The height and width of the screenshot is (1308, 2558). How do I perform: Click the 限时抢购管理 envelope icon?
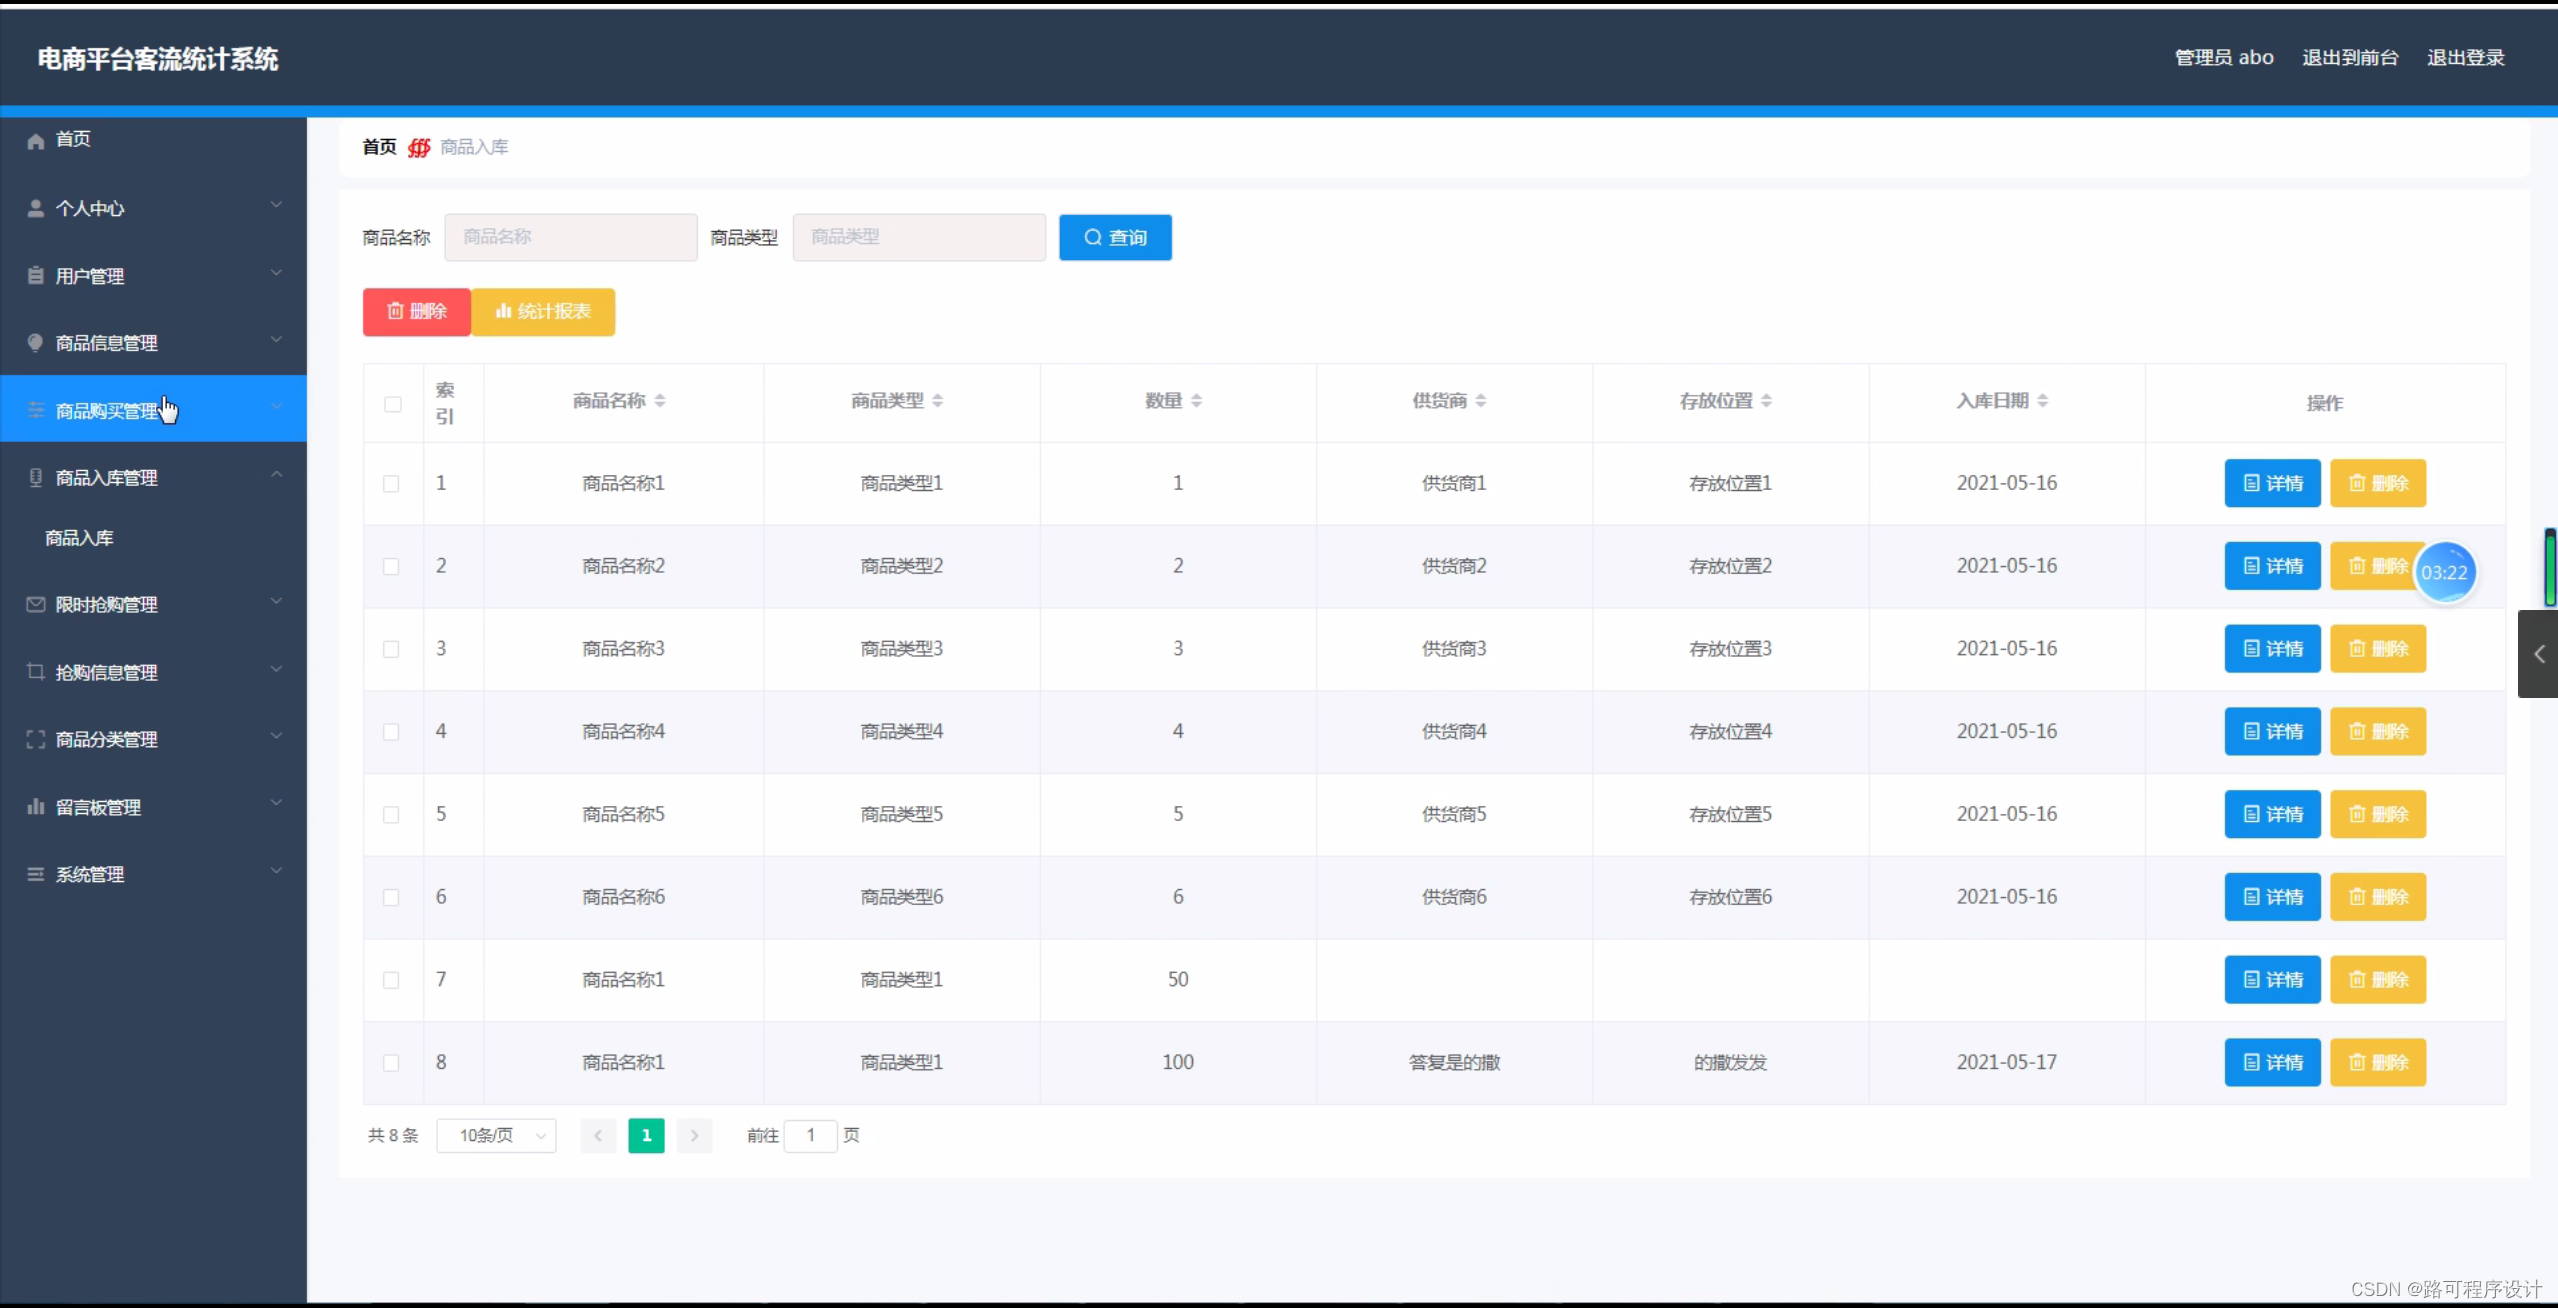click(x=36, y=605)
